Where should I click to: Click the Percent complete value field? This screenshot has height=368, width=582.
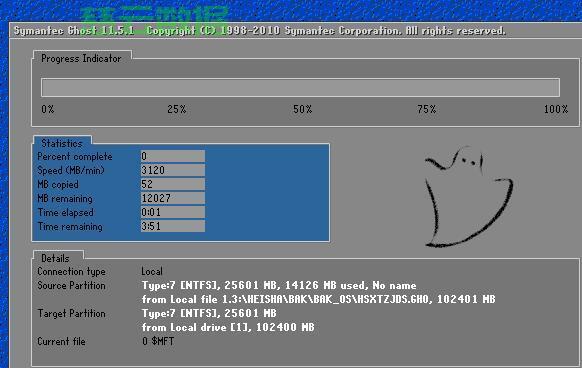tap(173, 156)
